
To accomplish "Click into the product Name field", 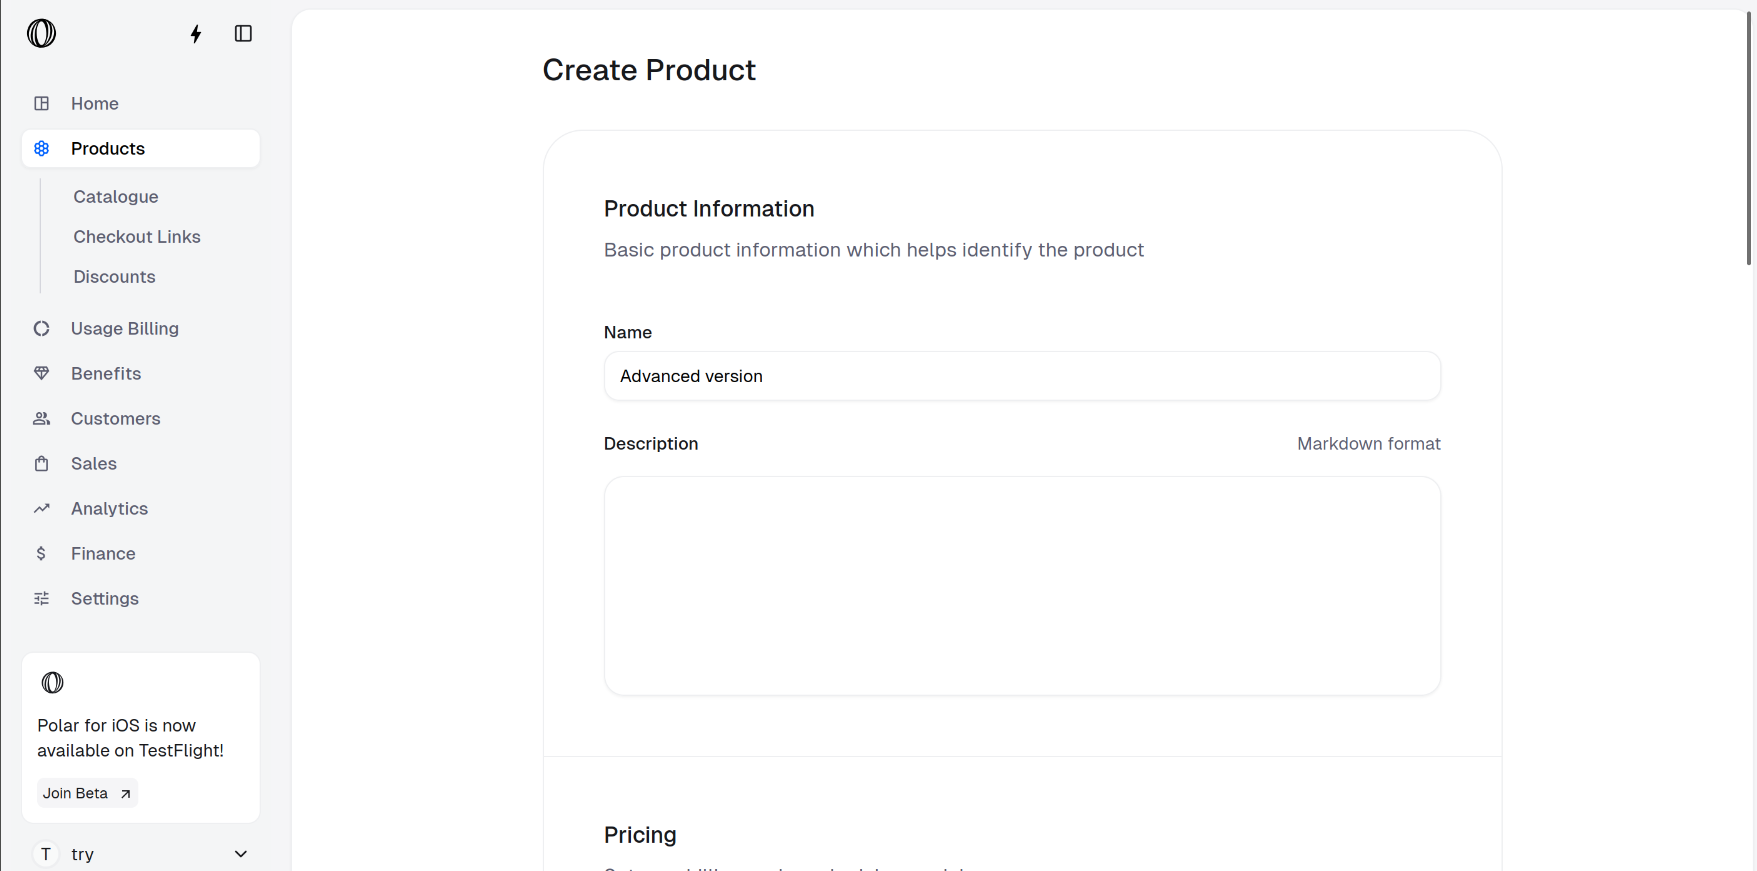I will pos(1021,376).
